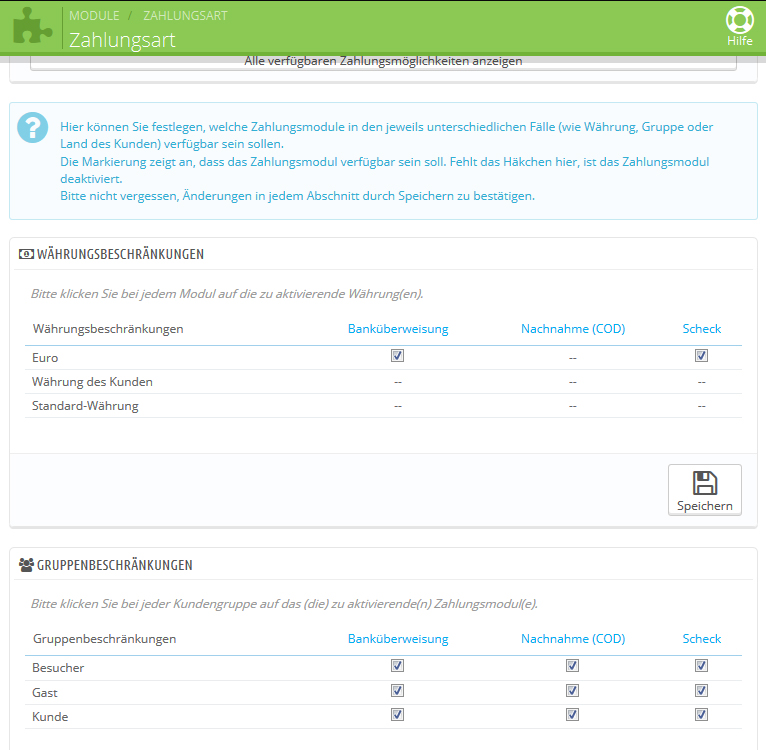
Task: Click Währung des Kunden dash under Banküberweisung
Action: coord(398,382)
